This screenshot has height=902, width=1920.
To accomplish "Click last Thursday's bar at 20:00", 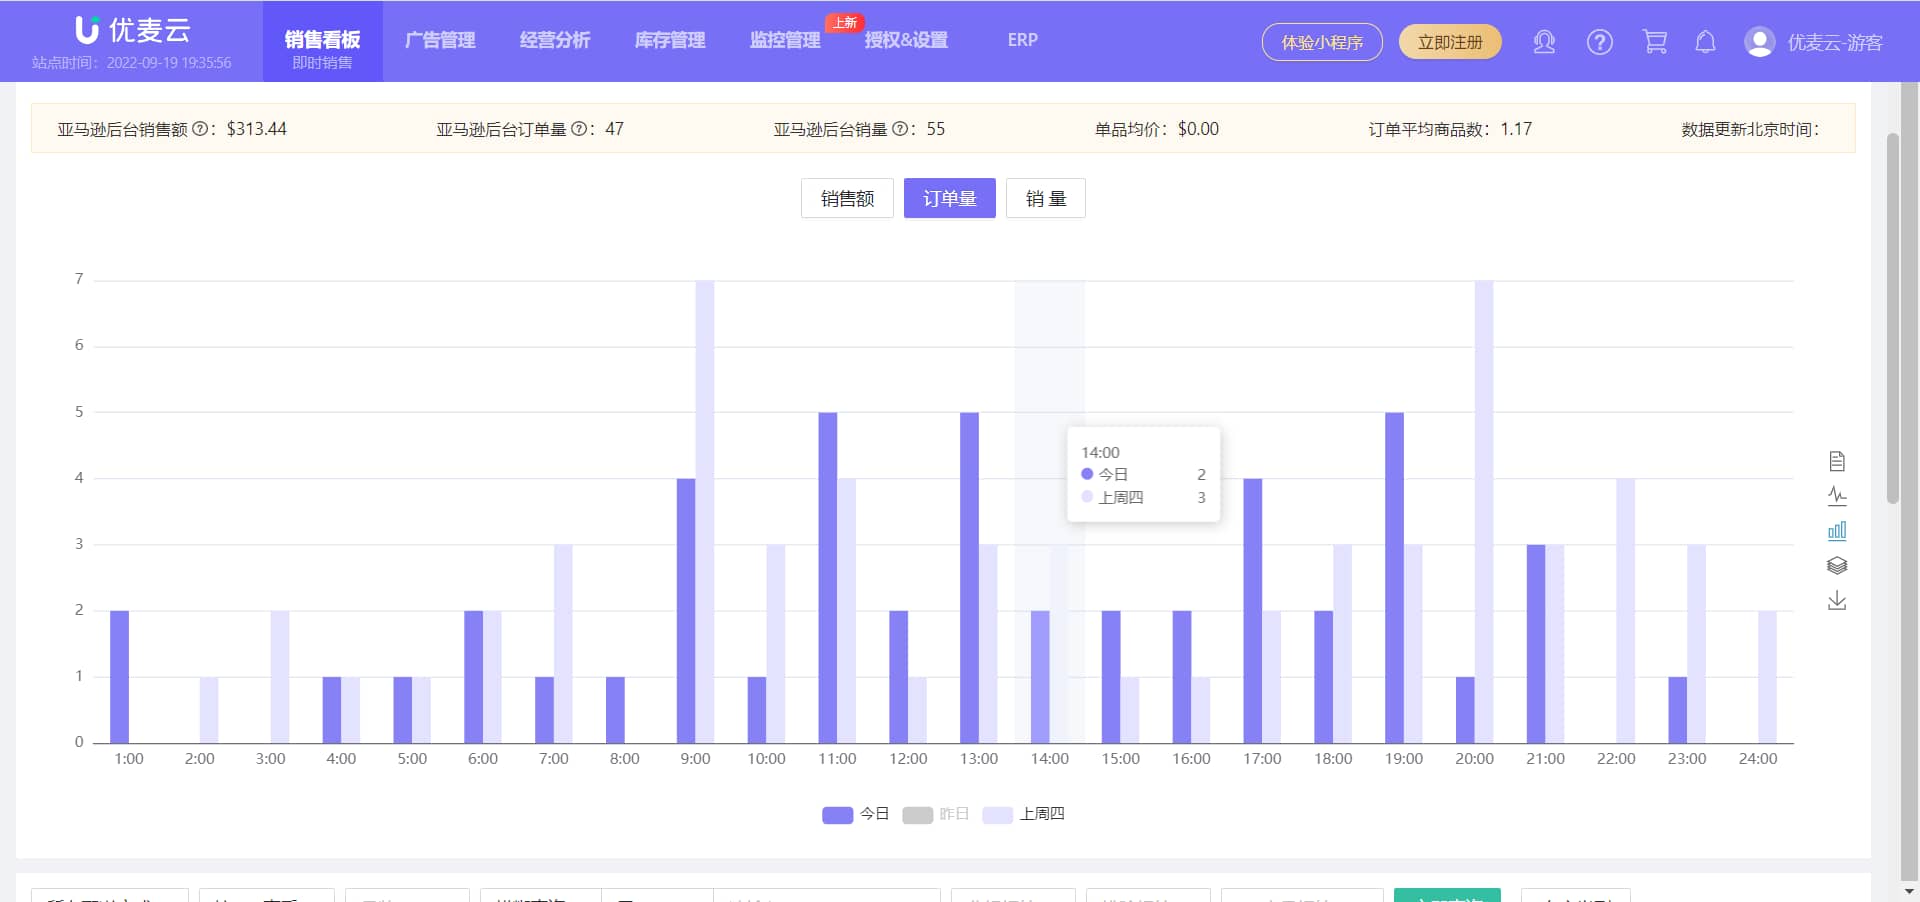I will tap(1484, 511).
